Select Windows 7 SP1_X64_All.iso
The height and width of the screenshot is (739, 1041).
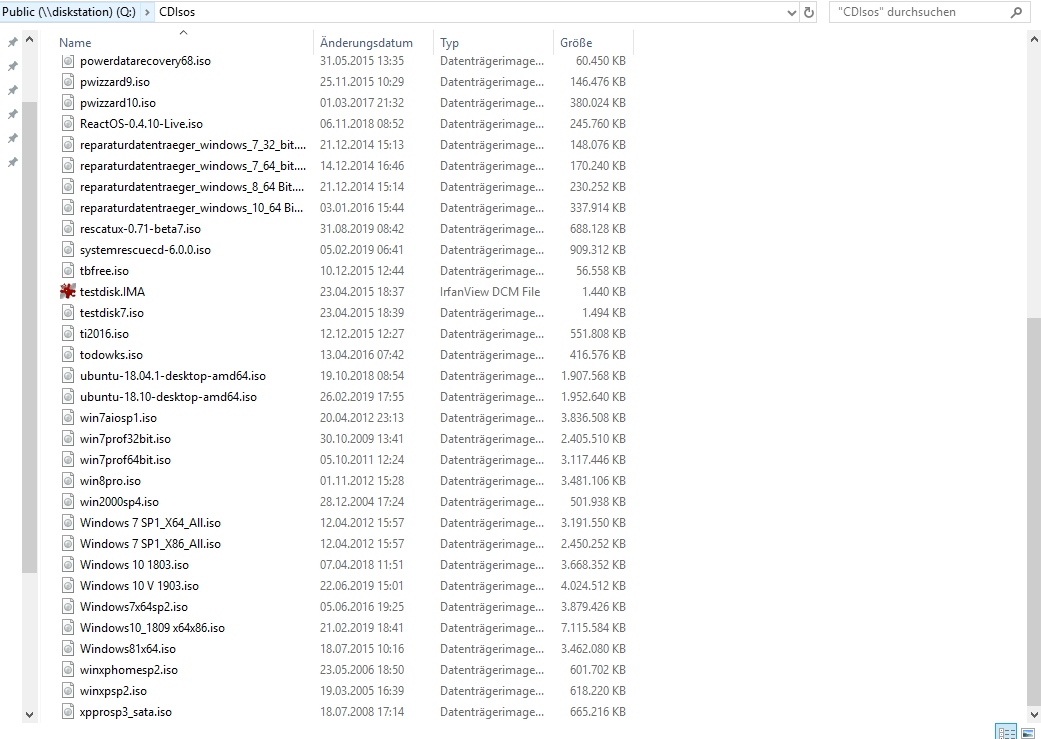pos(150,523)
